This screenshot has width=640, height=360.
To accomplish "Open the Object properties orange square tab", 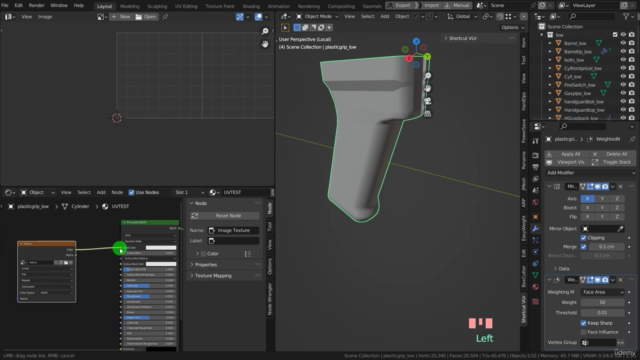I will pyautogui.click(x=535, y=216).
